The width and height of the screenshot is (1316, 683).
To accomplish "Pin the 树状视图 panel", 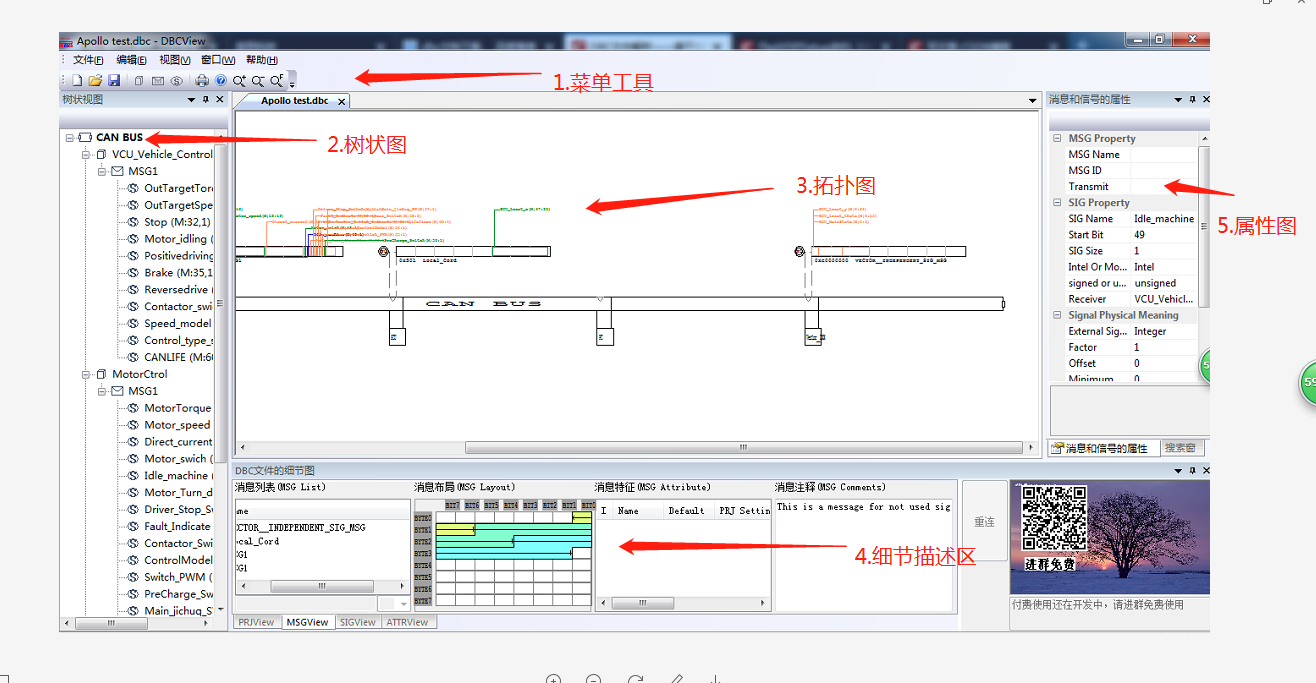I will (206, 100).
